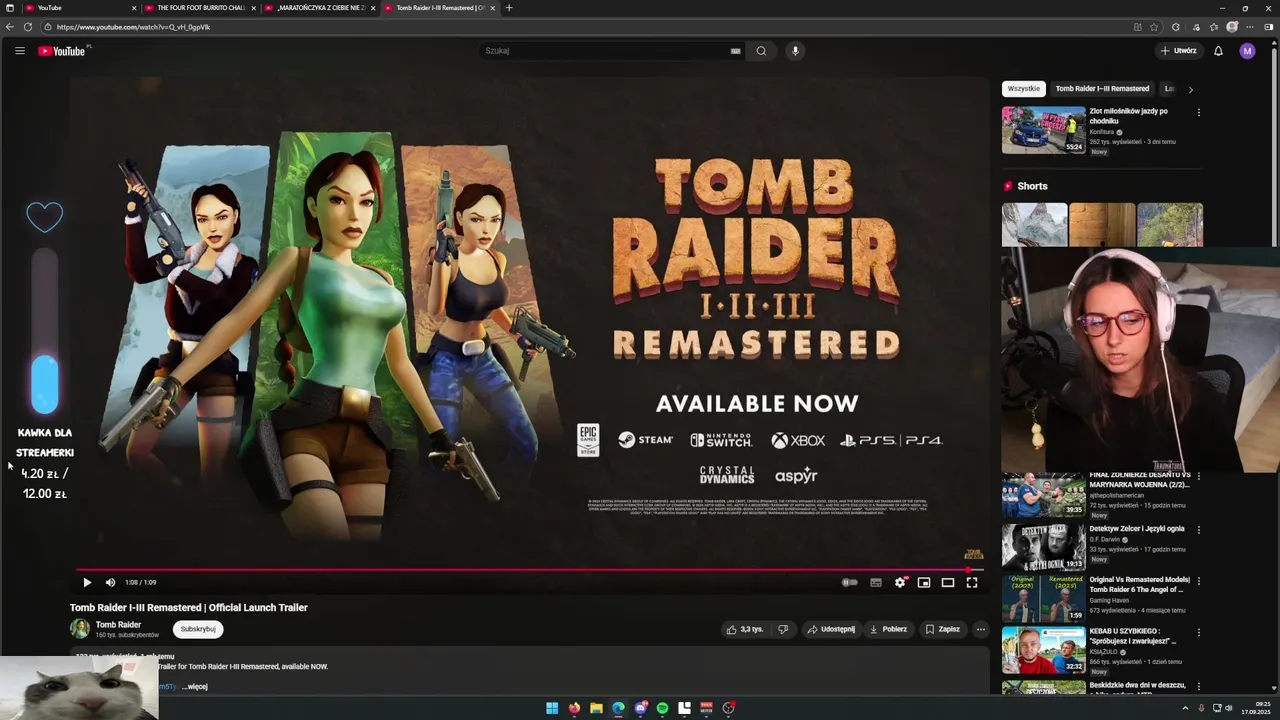Click the YouTube logo to go home
Viewport: 1280px width, 720px height.
(62, 51)
